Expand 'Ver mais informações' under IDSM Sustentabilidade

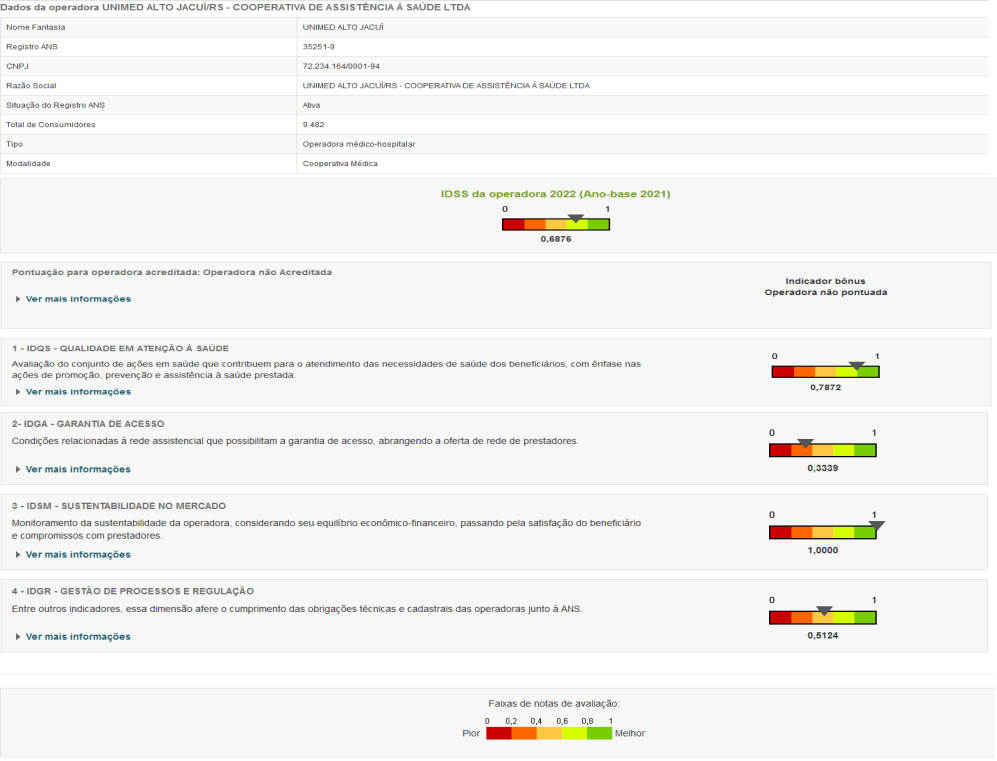(x=73, y=554)
